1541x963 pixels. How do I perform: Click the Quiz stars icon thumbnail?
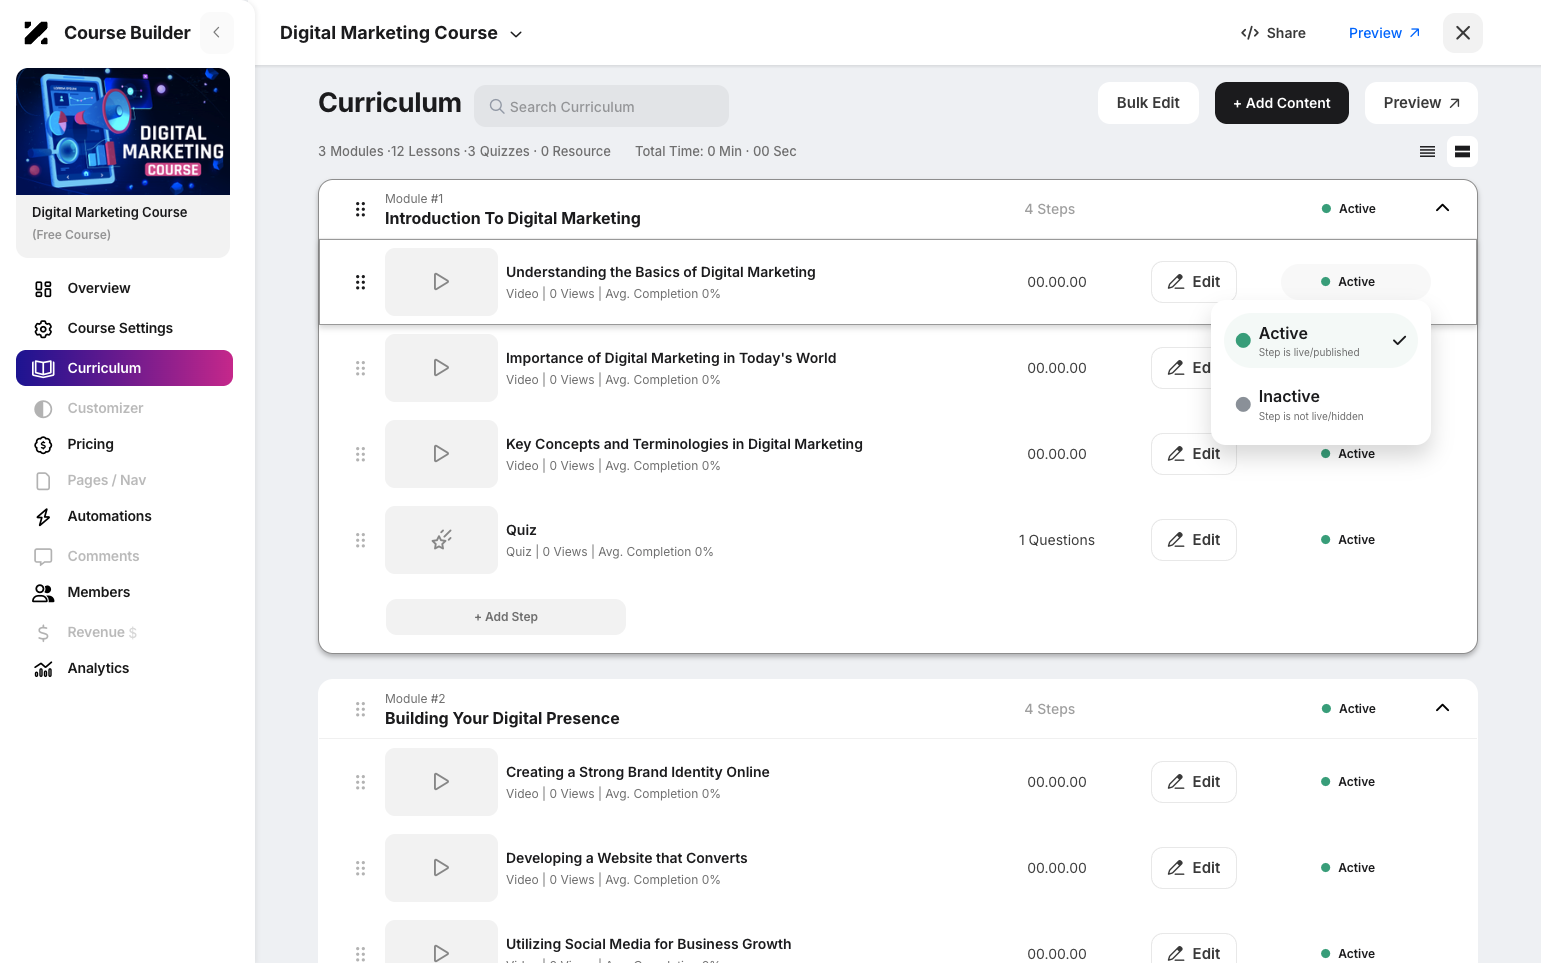point(441,540)
